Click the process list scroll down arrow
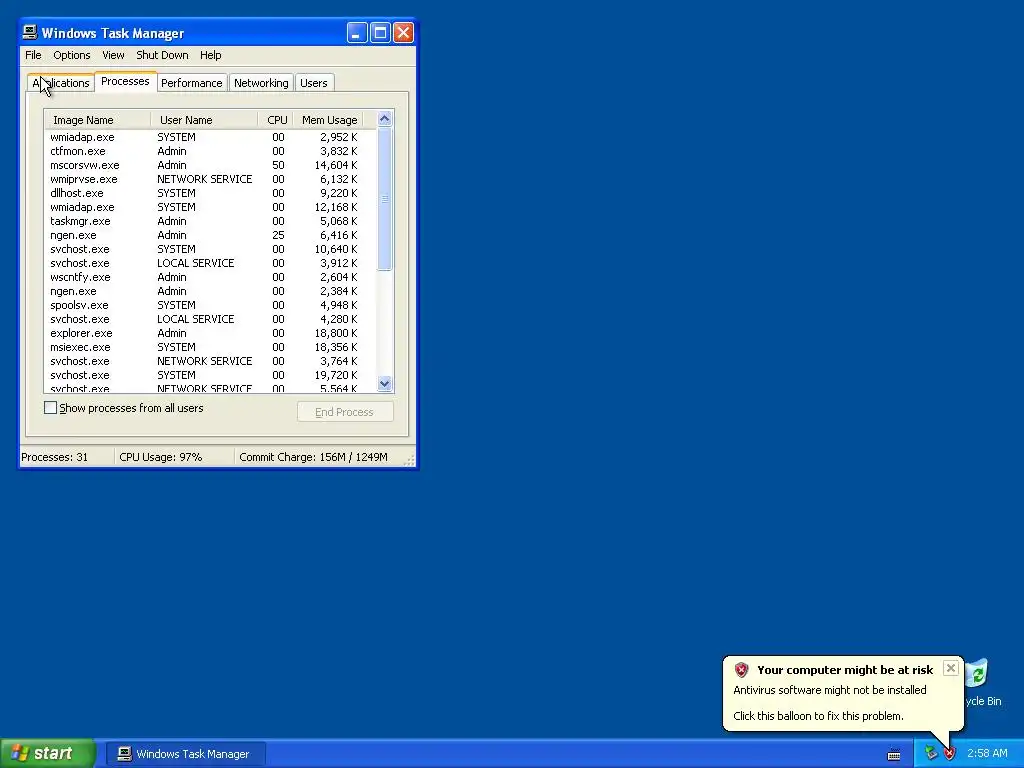Image resolution: width=1024 pixels, height=768 pixels. [385, 383]
